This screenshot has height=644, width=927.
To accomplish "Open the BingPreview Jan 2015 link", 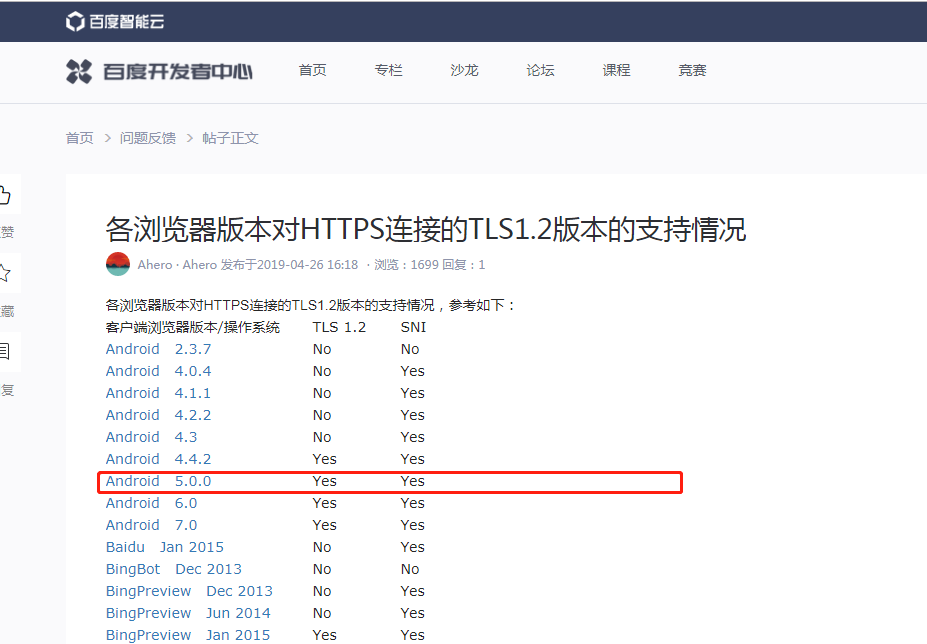I will point(188,635).
